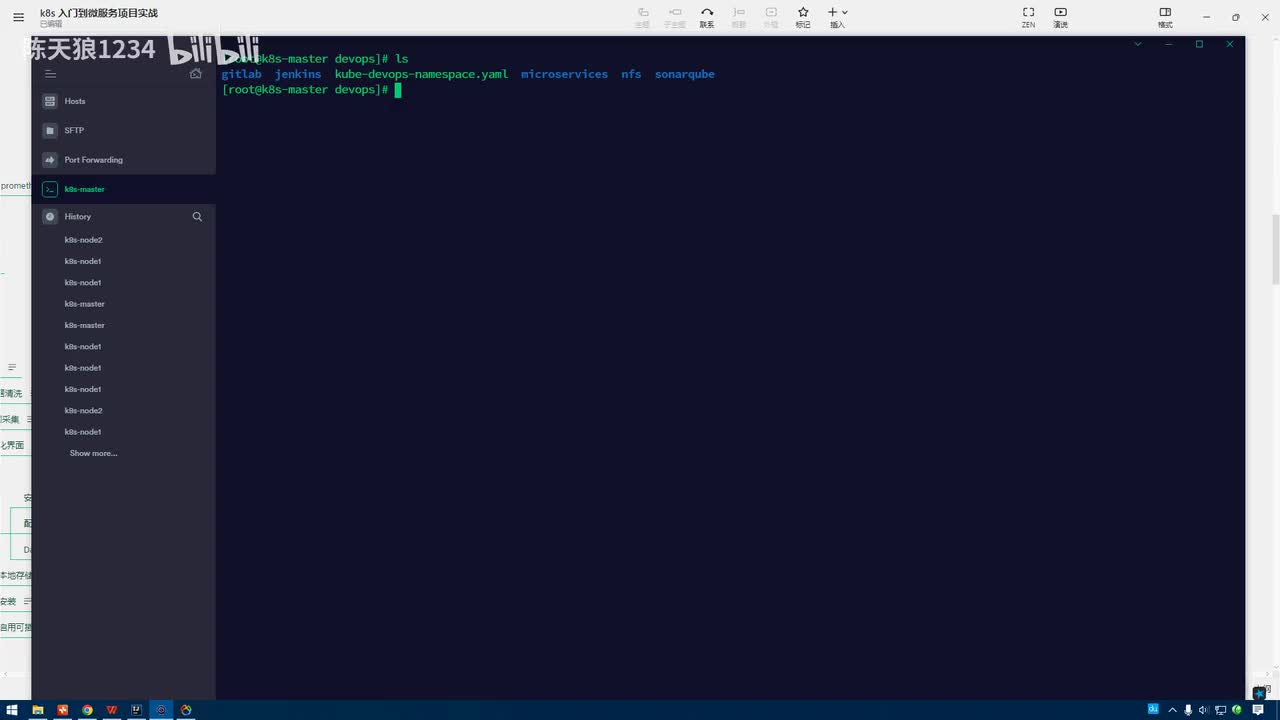The image size is (1280, 720).
Task: Click the Hosts icon in sidebar
Action: point(50,101)
